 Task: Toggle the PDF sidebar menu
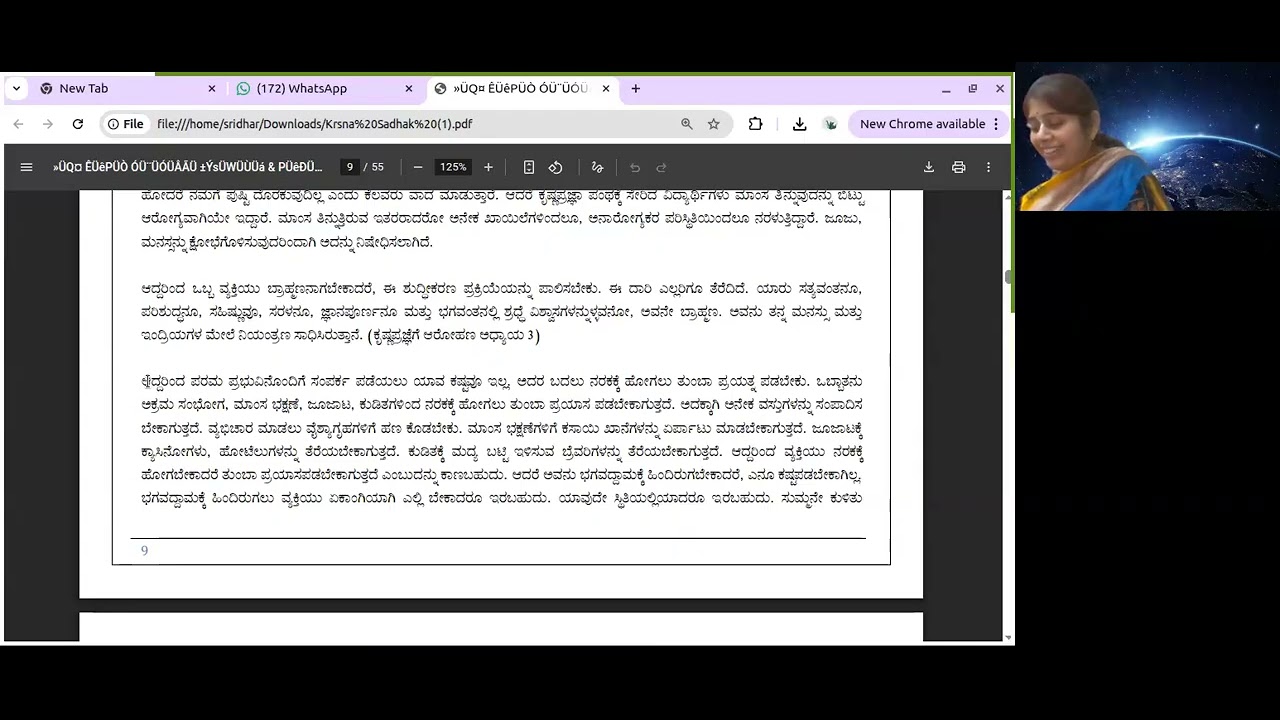(27, 167)
